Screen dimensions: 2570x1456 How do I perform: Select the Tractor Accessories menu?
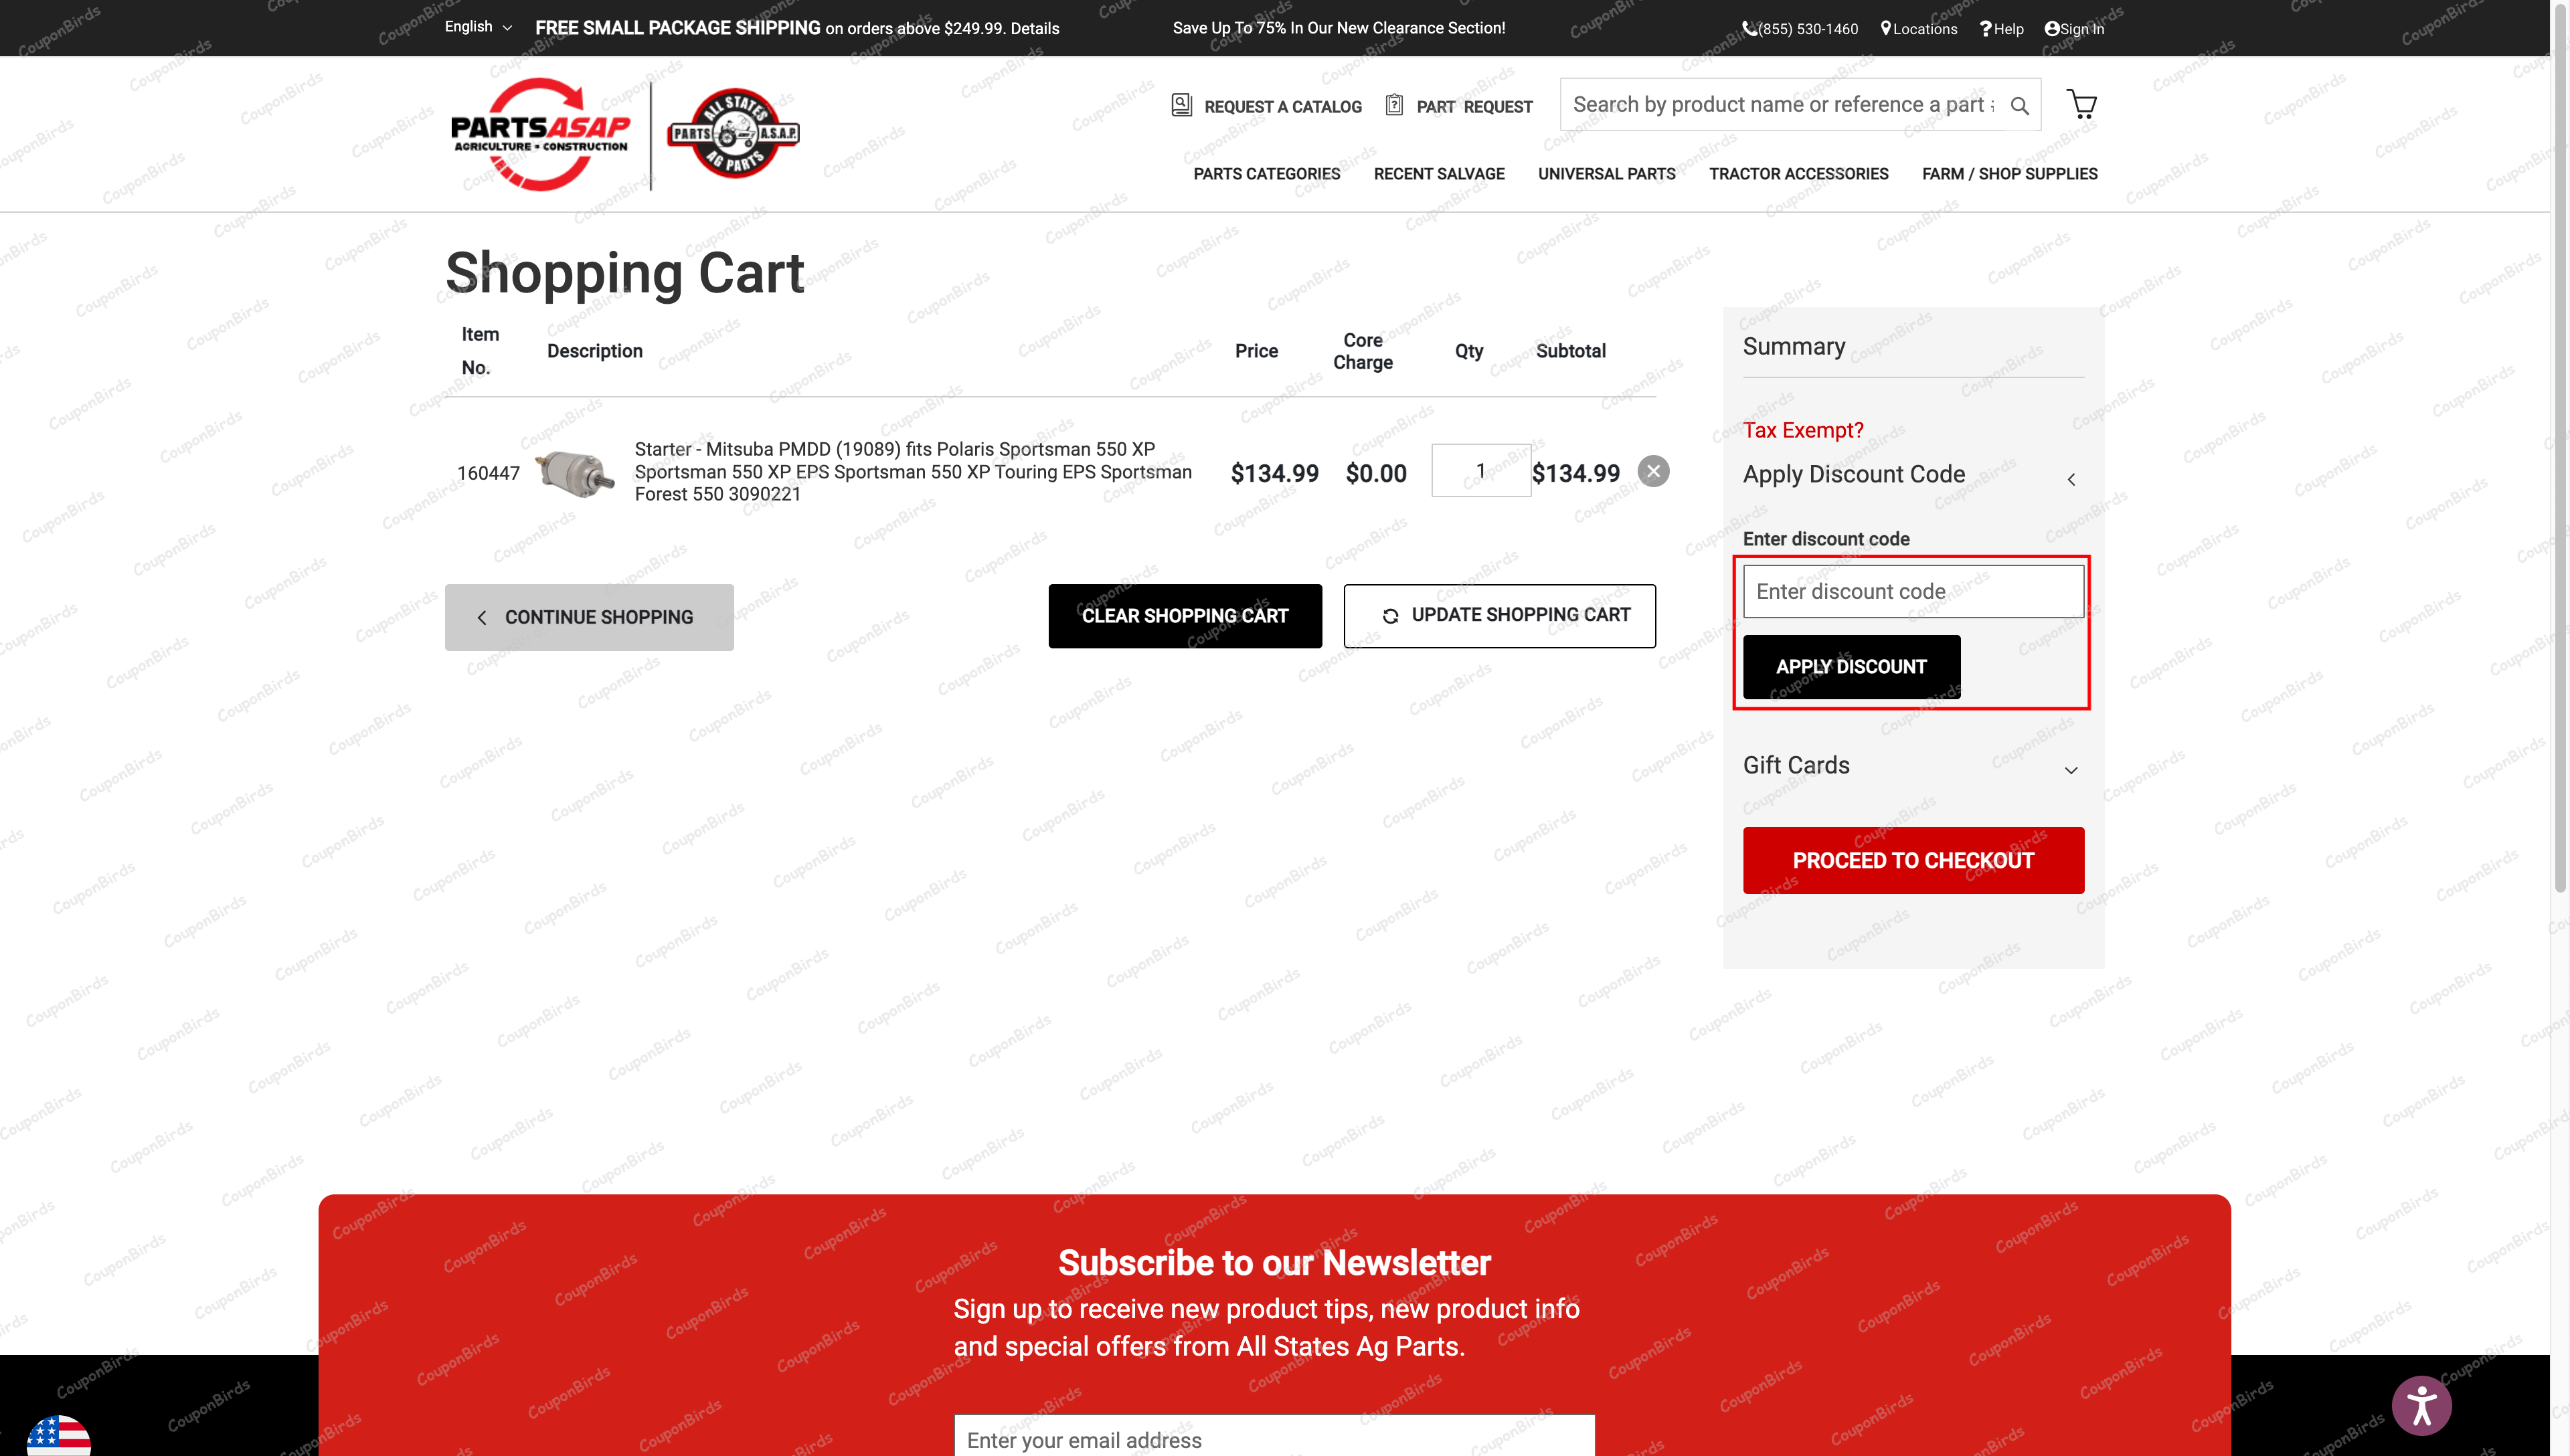click(x=1798, y=173)
